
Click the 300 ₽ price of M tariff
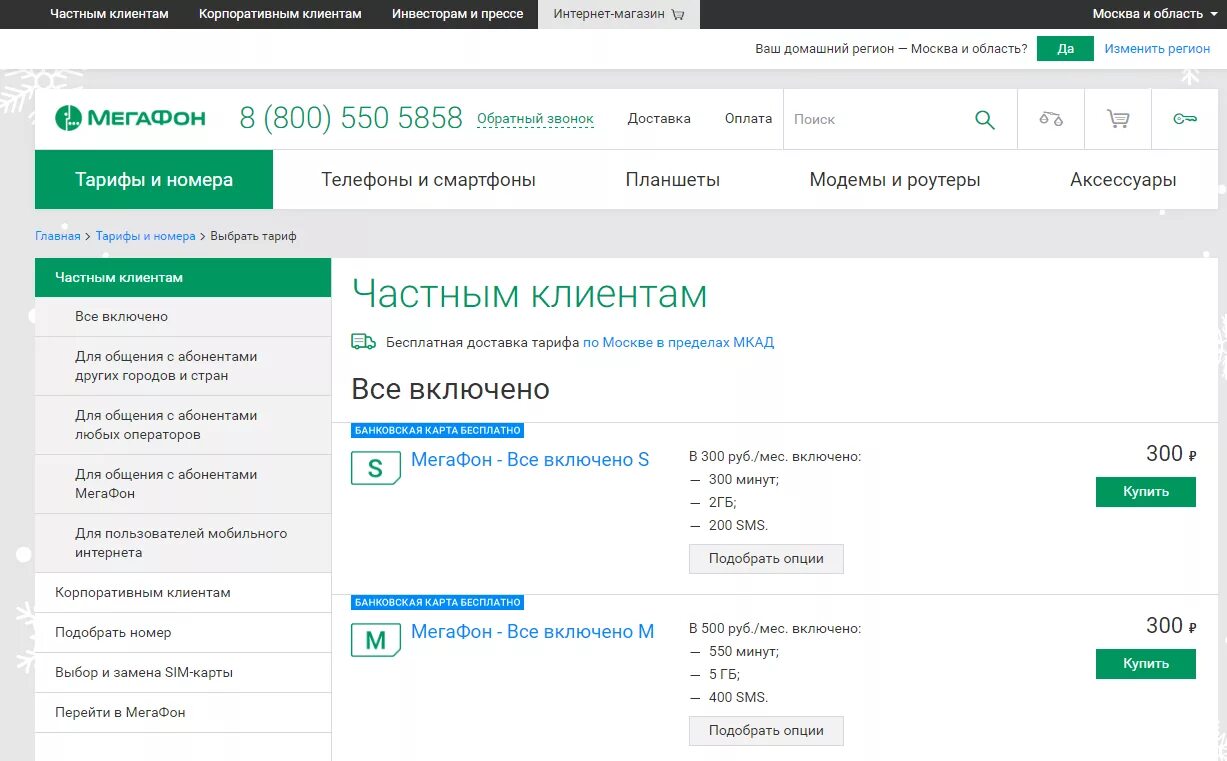[x=1171, y=626]
